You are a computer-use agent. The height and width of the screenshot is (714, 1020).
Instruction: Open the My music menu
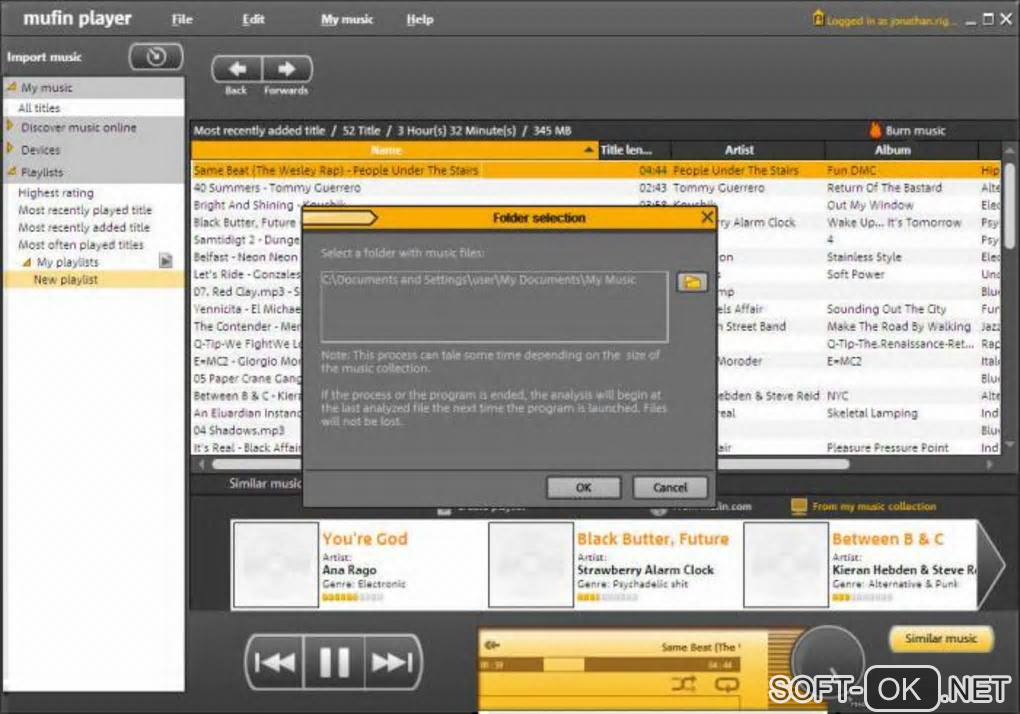tap(347, 20)
